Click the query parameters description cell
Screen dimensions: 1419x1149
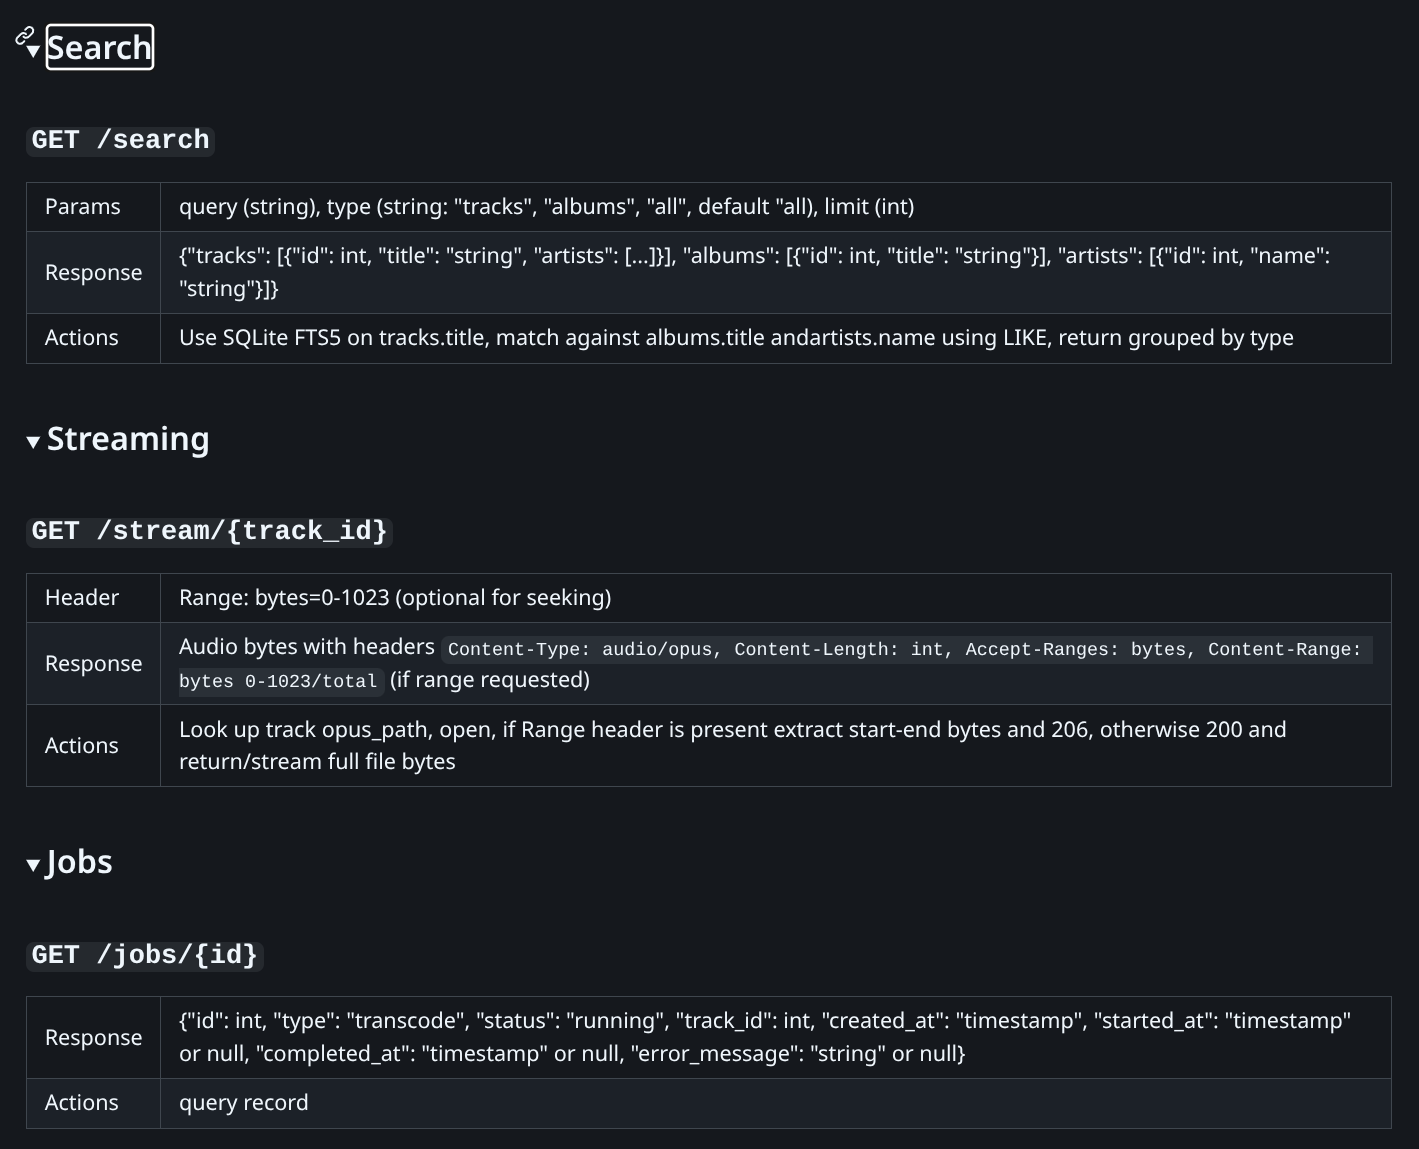546,207
